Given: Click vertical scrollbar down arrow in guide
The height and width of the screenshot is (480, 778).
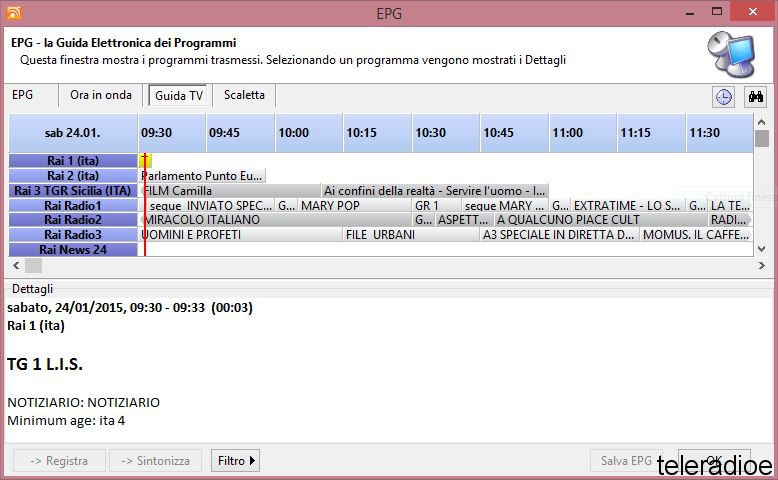Looking at the screenshot, I should (762, 249).
